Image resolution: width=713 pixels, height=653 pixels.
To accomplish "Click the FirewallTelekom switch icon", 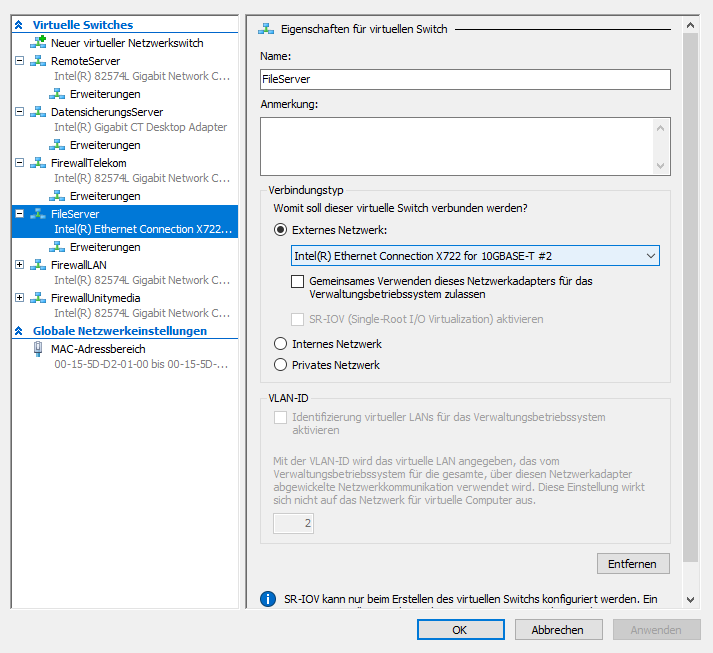I will (38, 163).
